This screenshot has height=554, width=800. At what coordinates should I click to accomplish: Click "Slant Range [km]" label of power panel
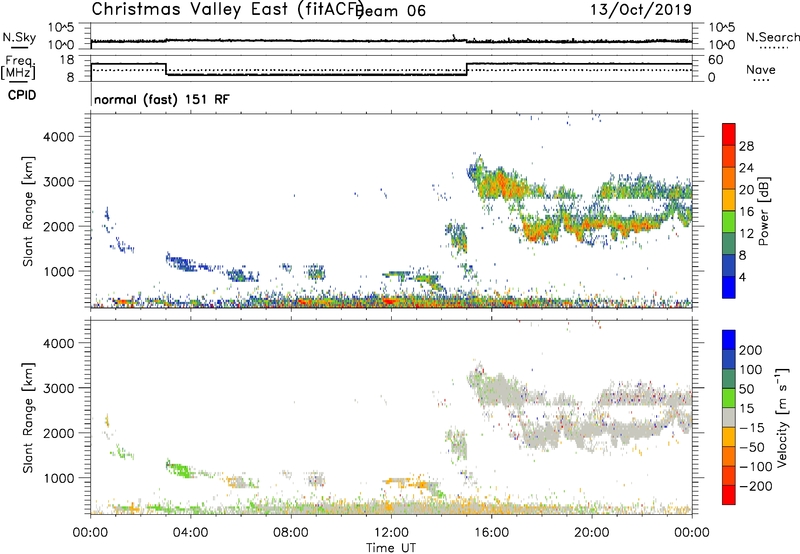click(x=28, y=211)
